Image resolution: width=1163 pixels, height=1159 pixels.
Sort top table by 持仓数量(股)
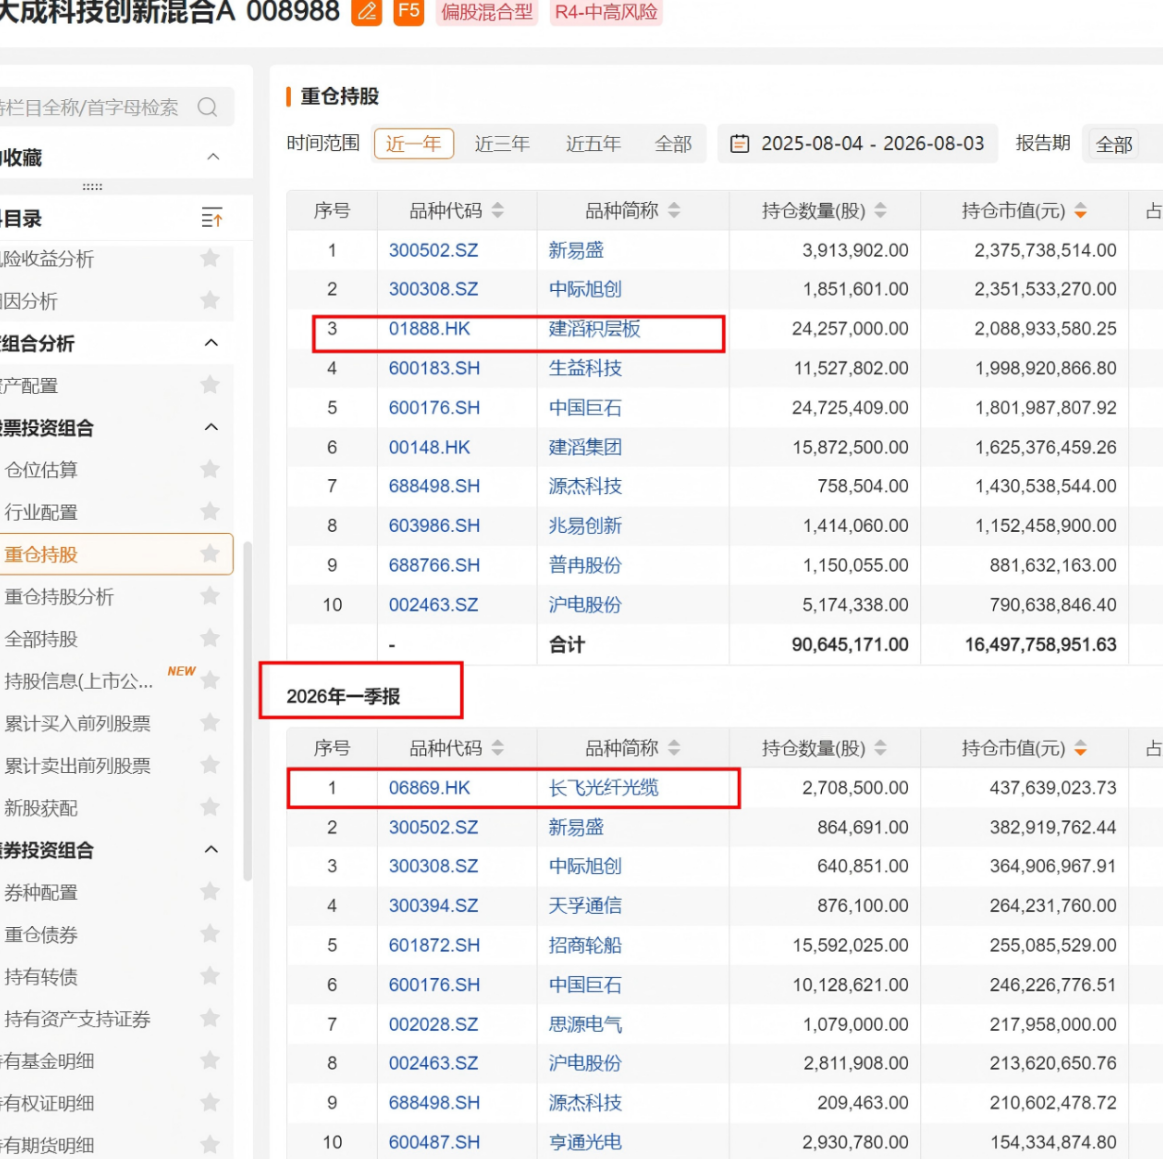[880, 211]
